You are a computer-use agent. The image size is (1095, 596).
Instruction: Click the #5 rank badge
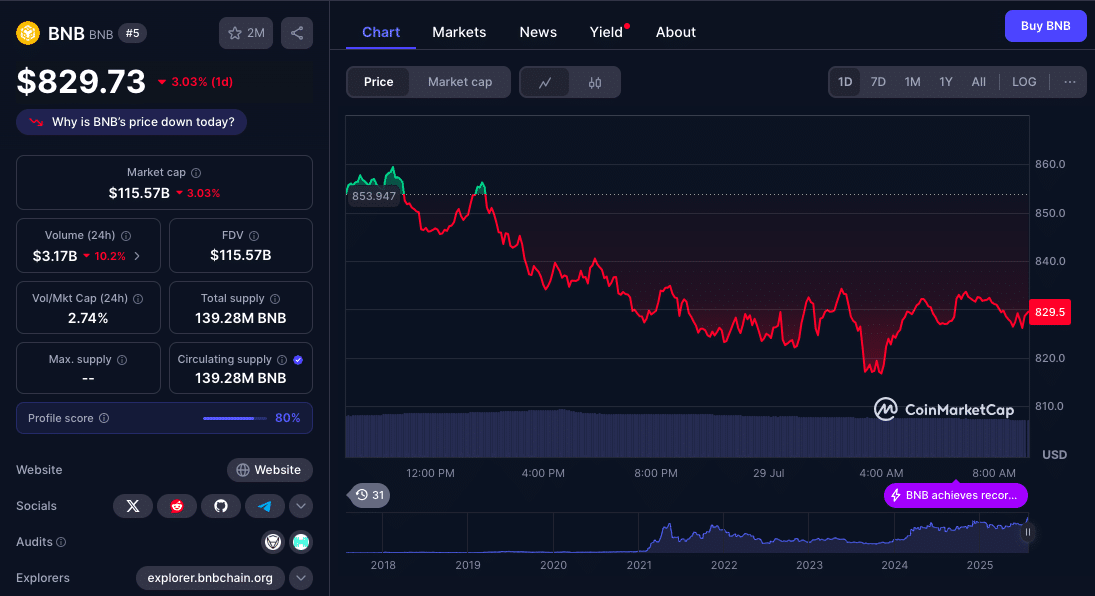coord(132,33)
